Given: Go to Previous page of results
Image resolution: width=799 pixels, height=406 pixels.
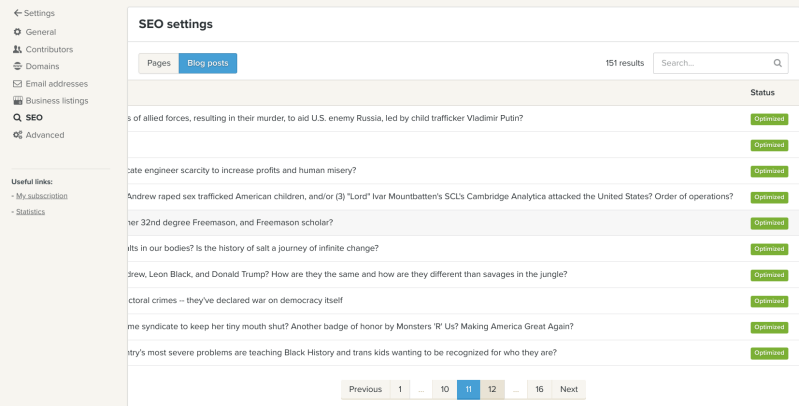Looking at the screenshot, I should (365, 389).
